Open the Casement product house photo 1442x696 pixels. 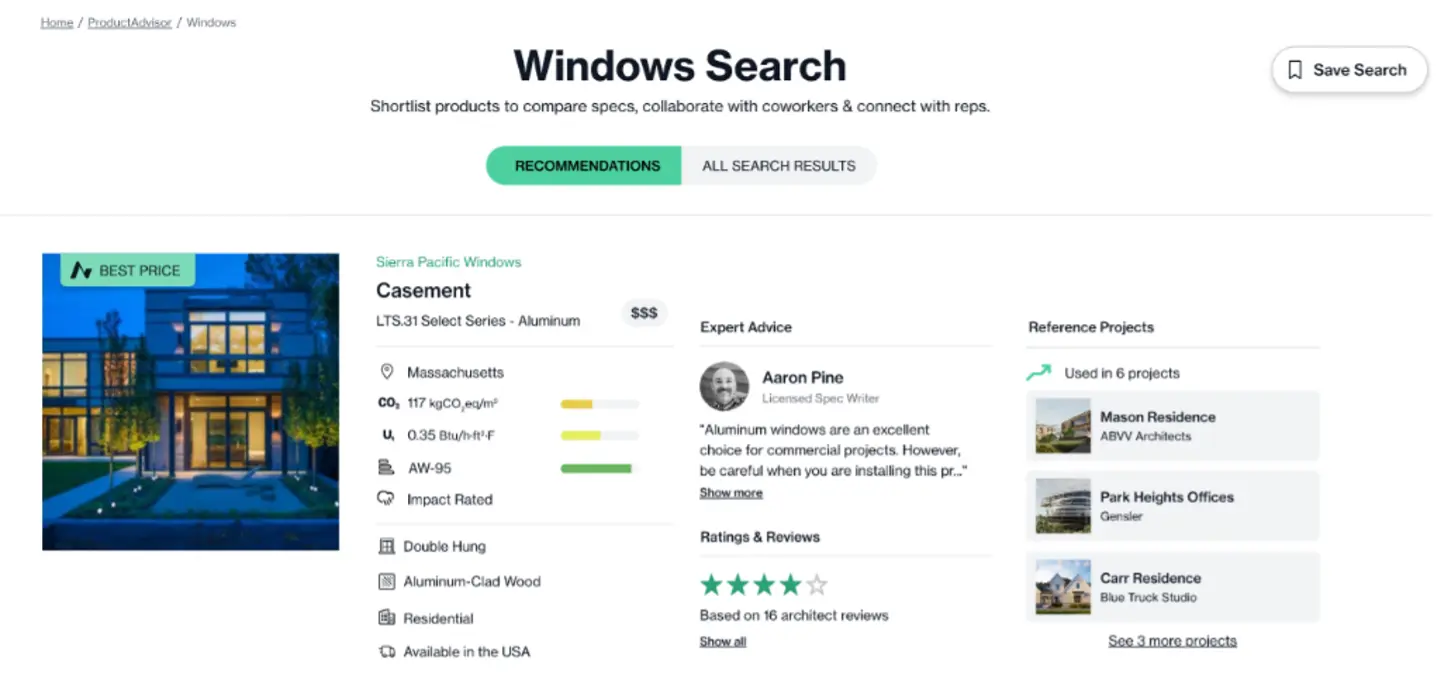point(190,401)
